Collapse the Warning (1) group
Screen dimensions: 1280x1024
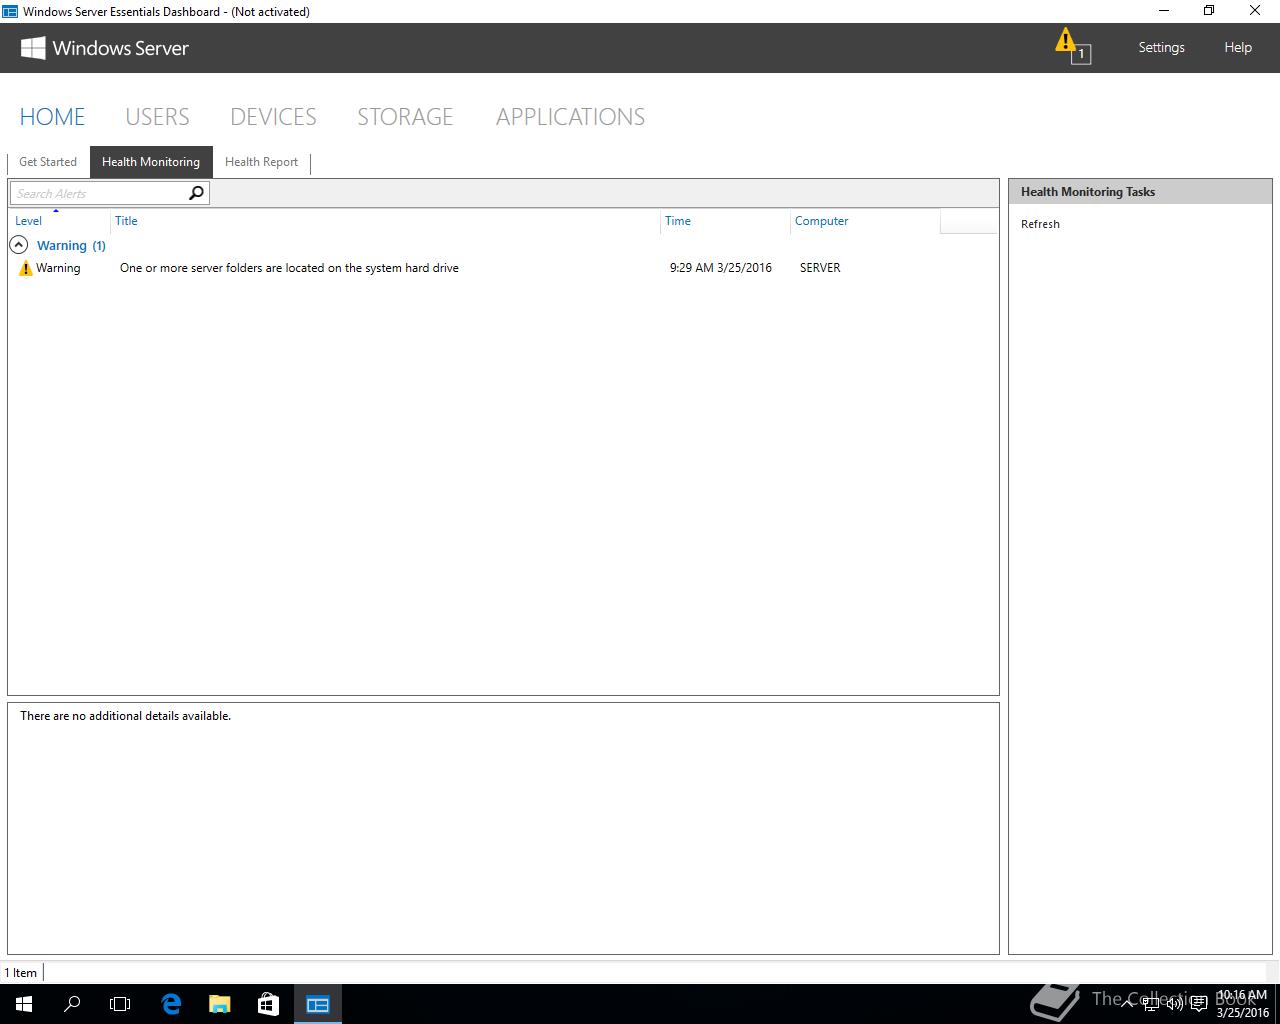pos(18,245)
